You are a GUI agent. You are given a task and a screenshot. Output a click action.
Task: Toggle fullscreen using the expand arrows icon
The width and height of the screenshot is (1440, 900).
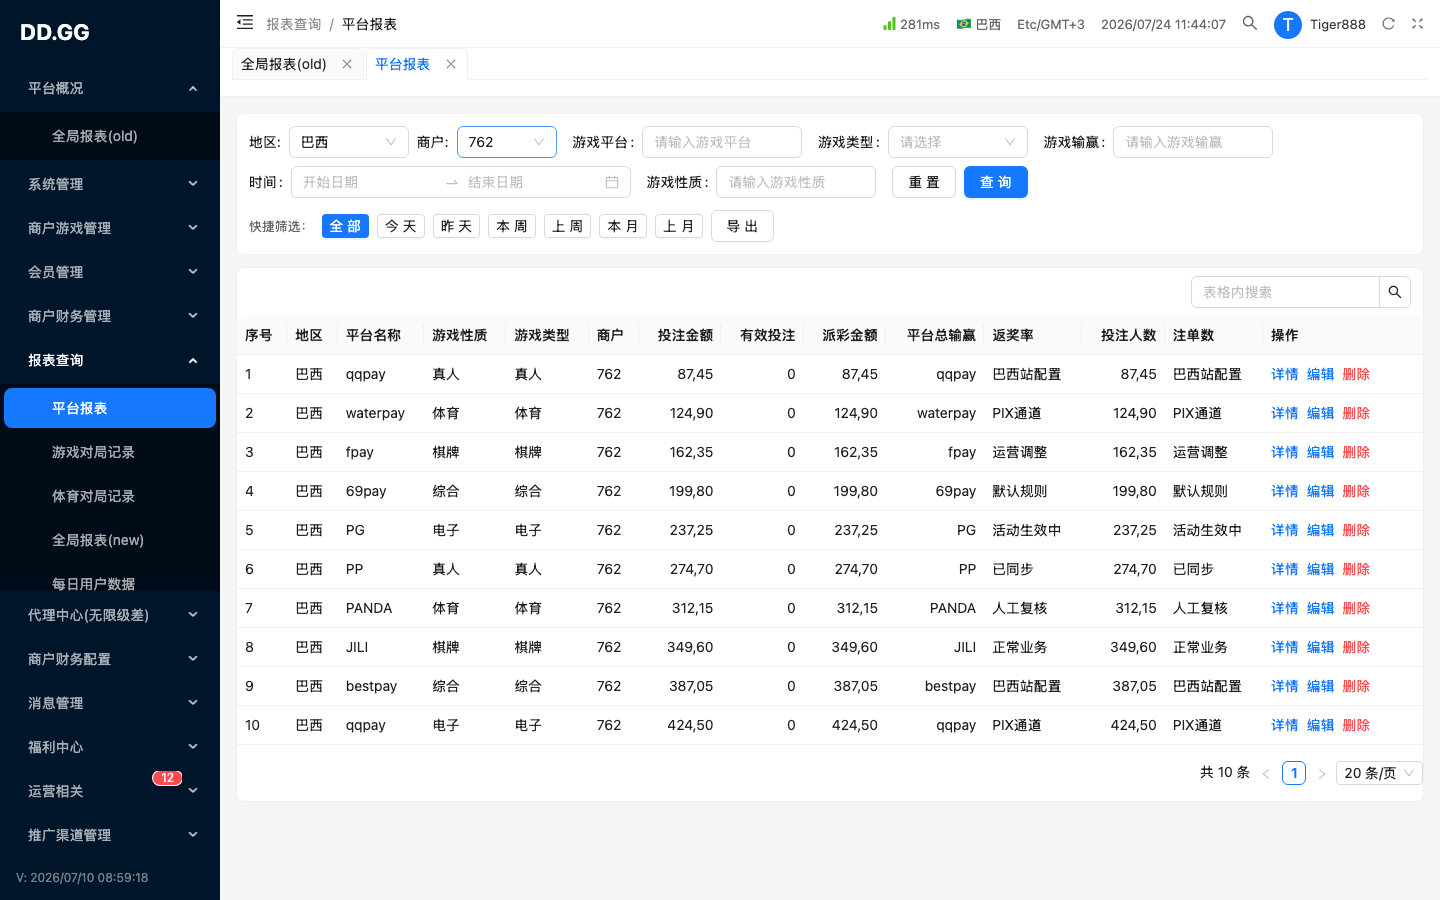click(1417, 23)
